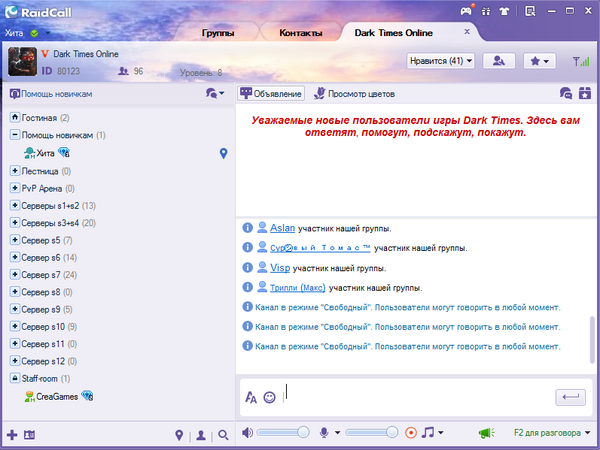Select the Сервер s11 channel
The width and height of the screenshot is (600, 450).
49,344
